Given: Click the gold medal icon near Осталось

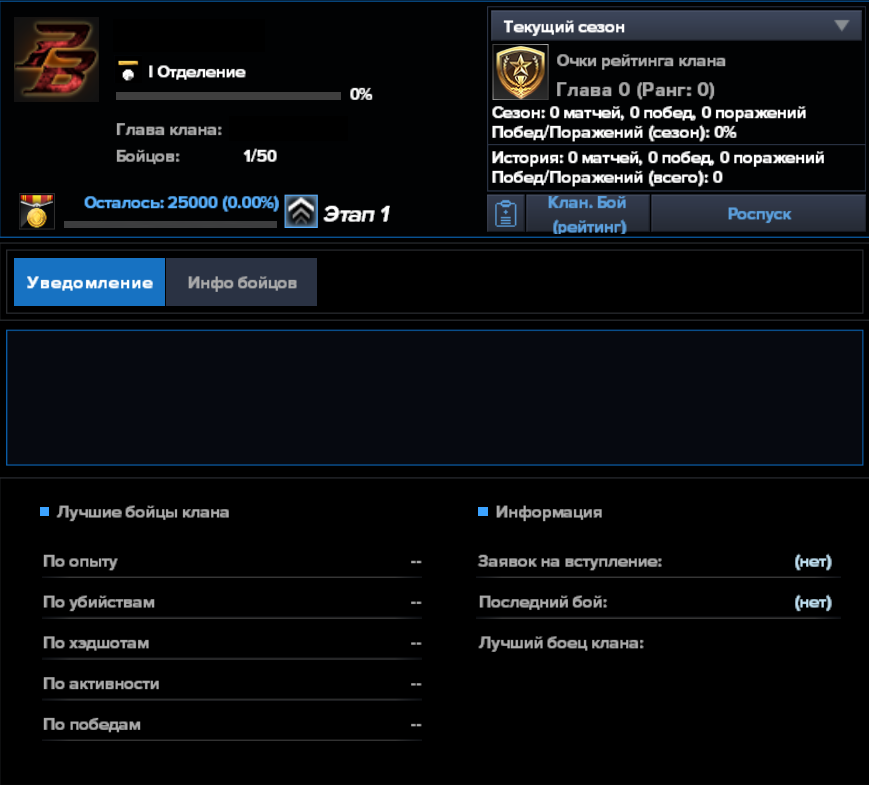Looking at the screenshot, I should (36, 212).
